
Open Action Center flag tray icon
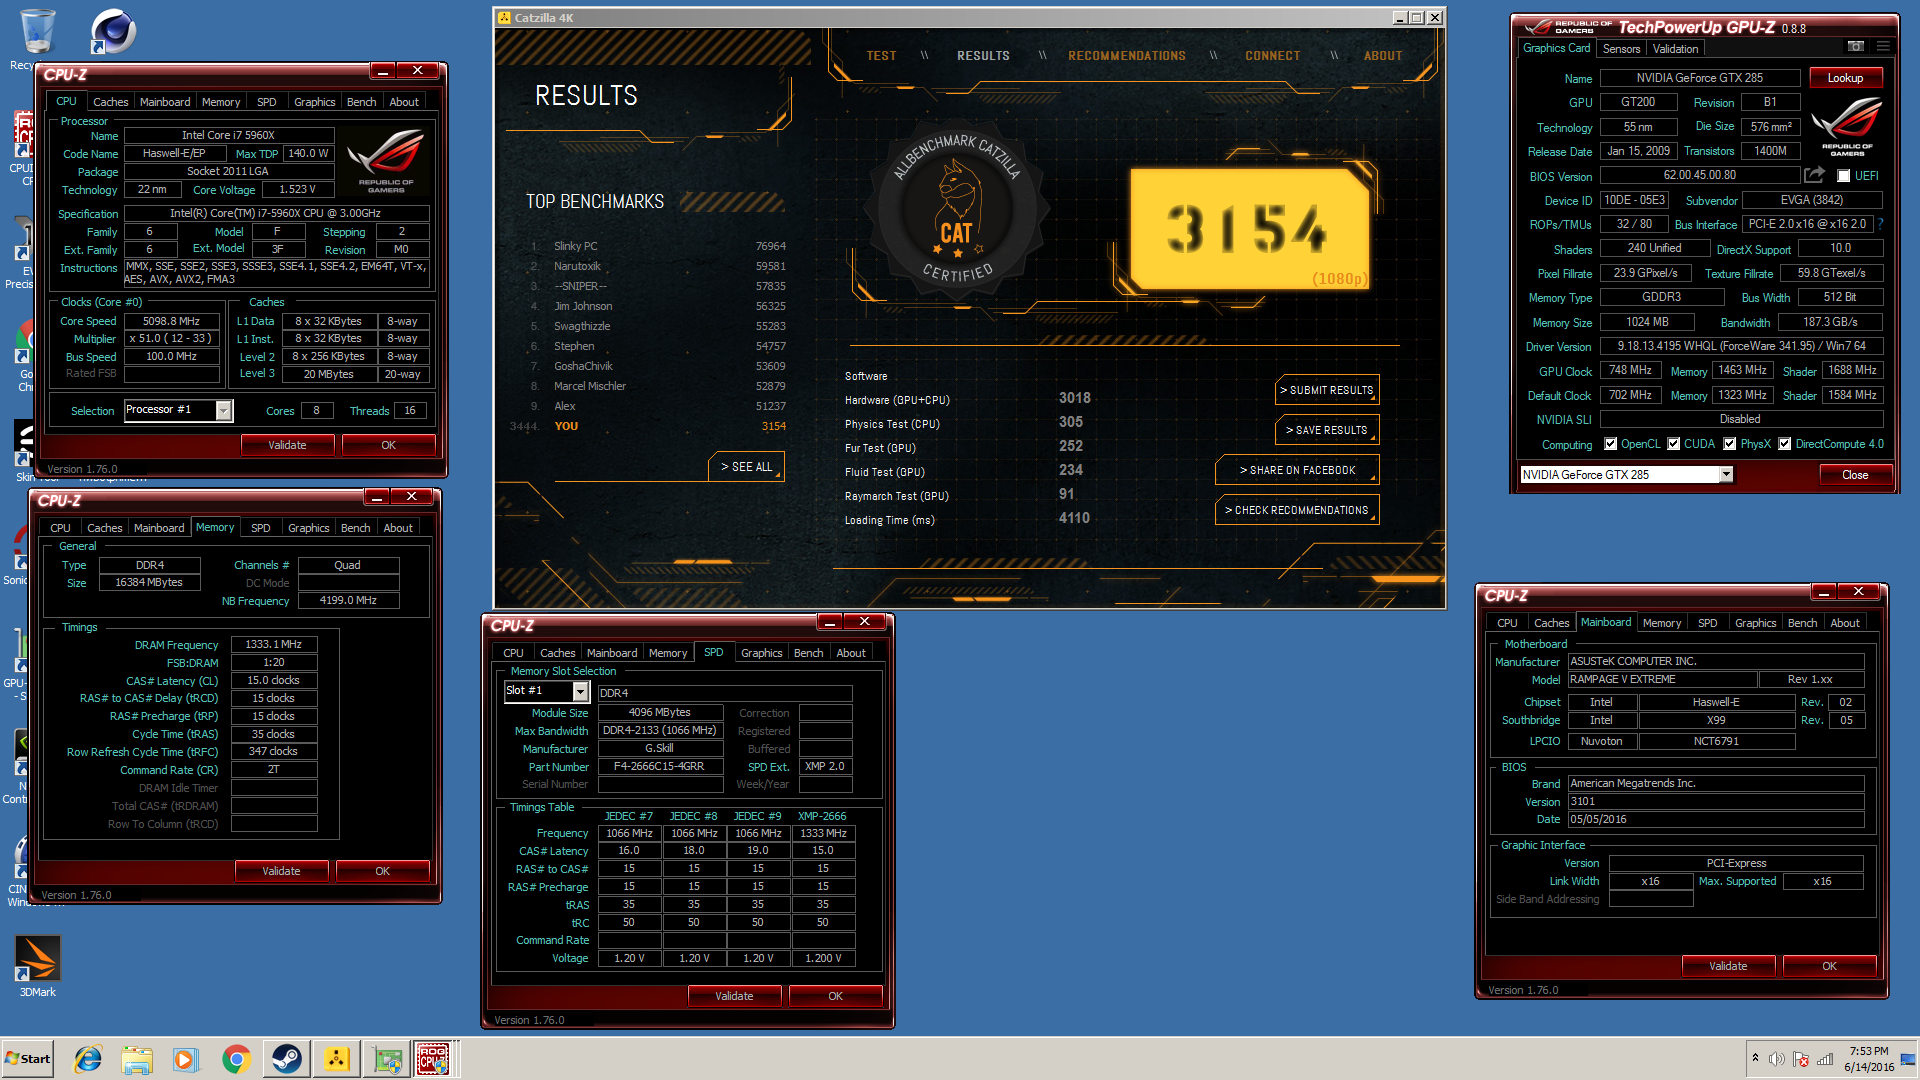[1801, 1059]
